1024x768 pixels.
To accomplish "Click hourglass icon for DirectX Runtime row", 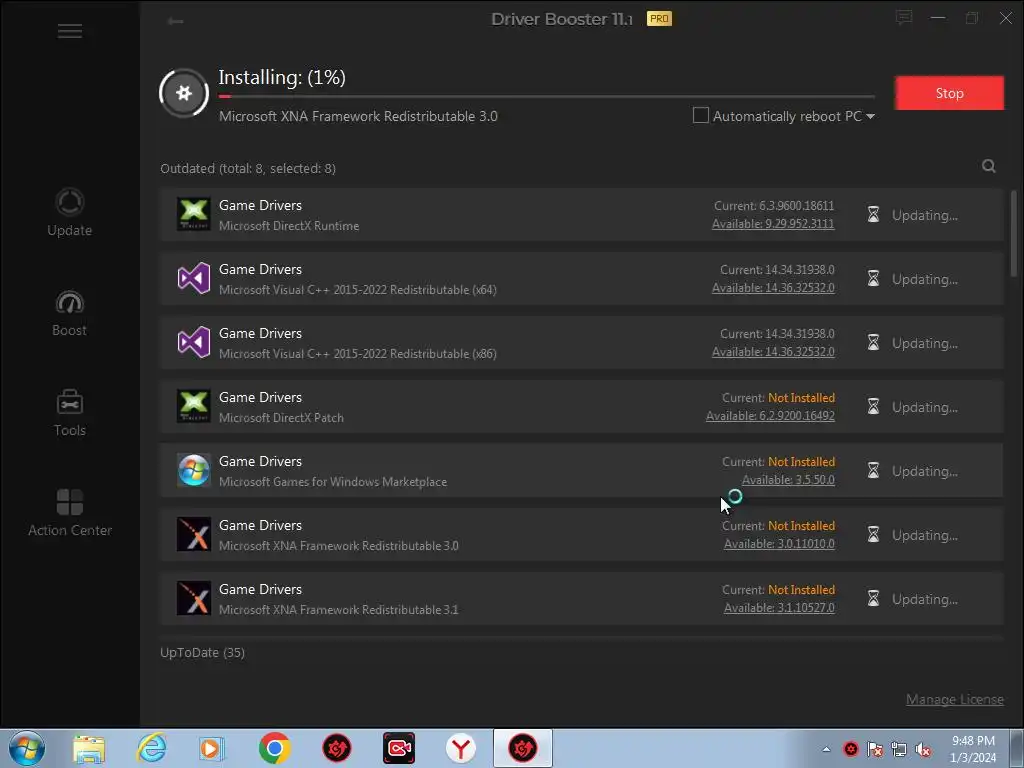I will click(873, 214).
